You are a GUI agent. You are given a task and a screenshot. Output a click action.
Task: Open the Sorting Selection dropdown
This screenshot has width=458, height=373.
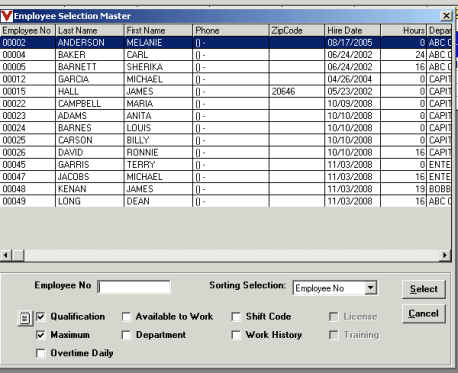coord(370,288)
